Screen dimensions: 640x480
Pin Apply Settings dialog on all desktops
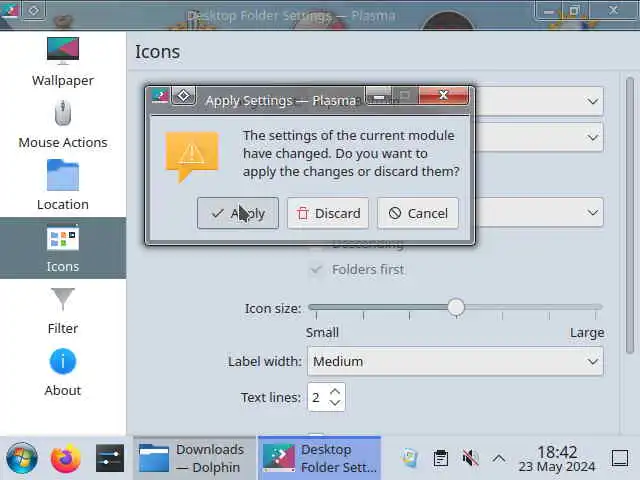click(184, 96)
